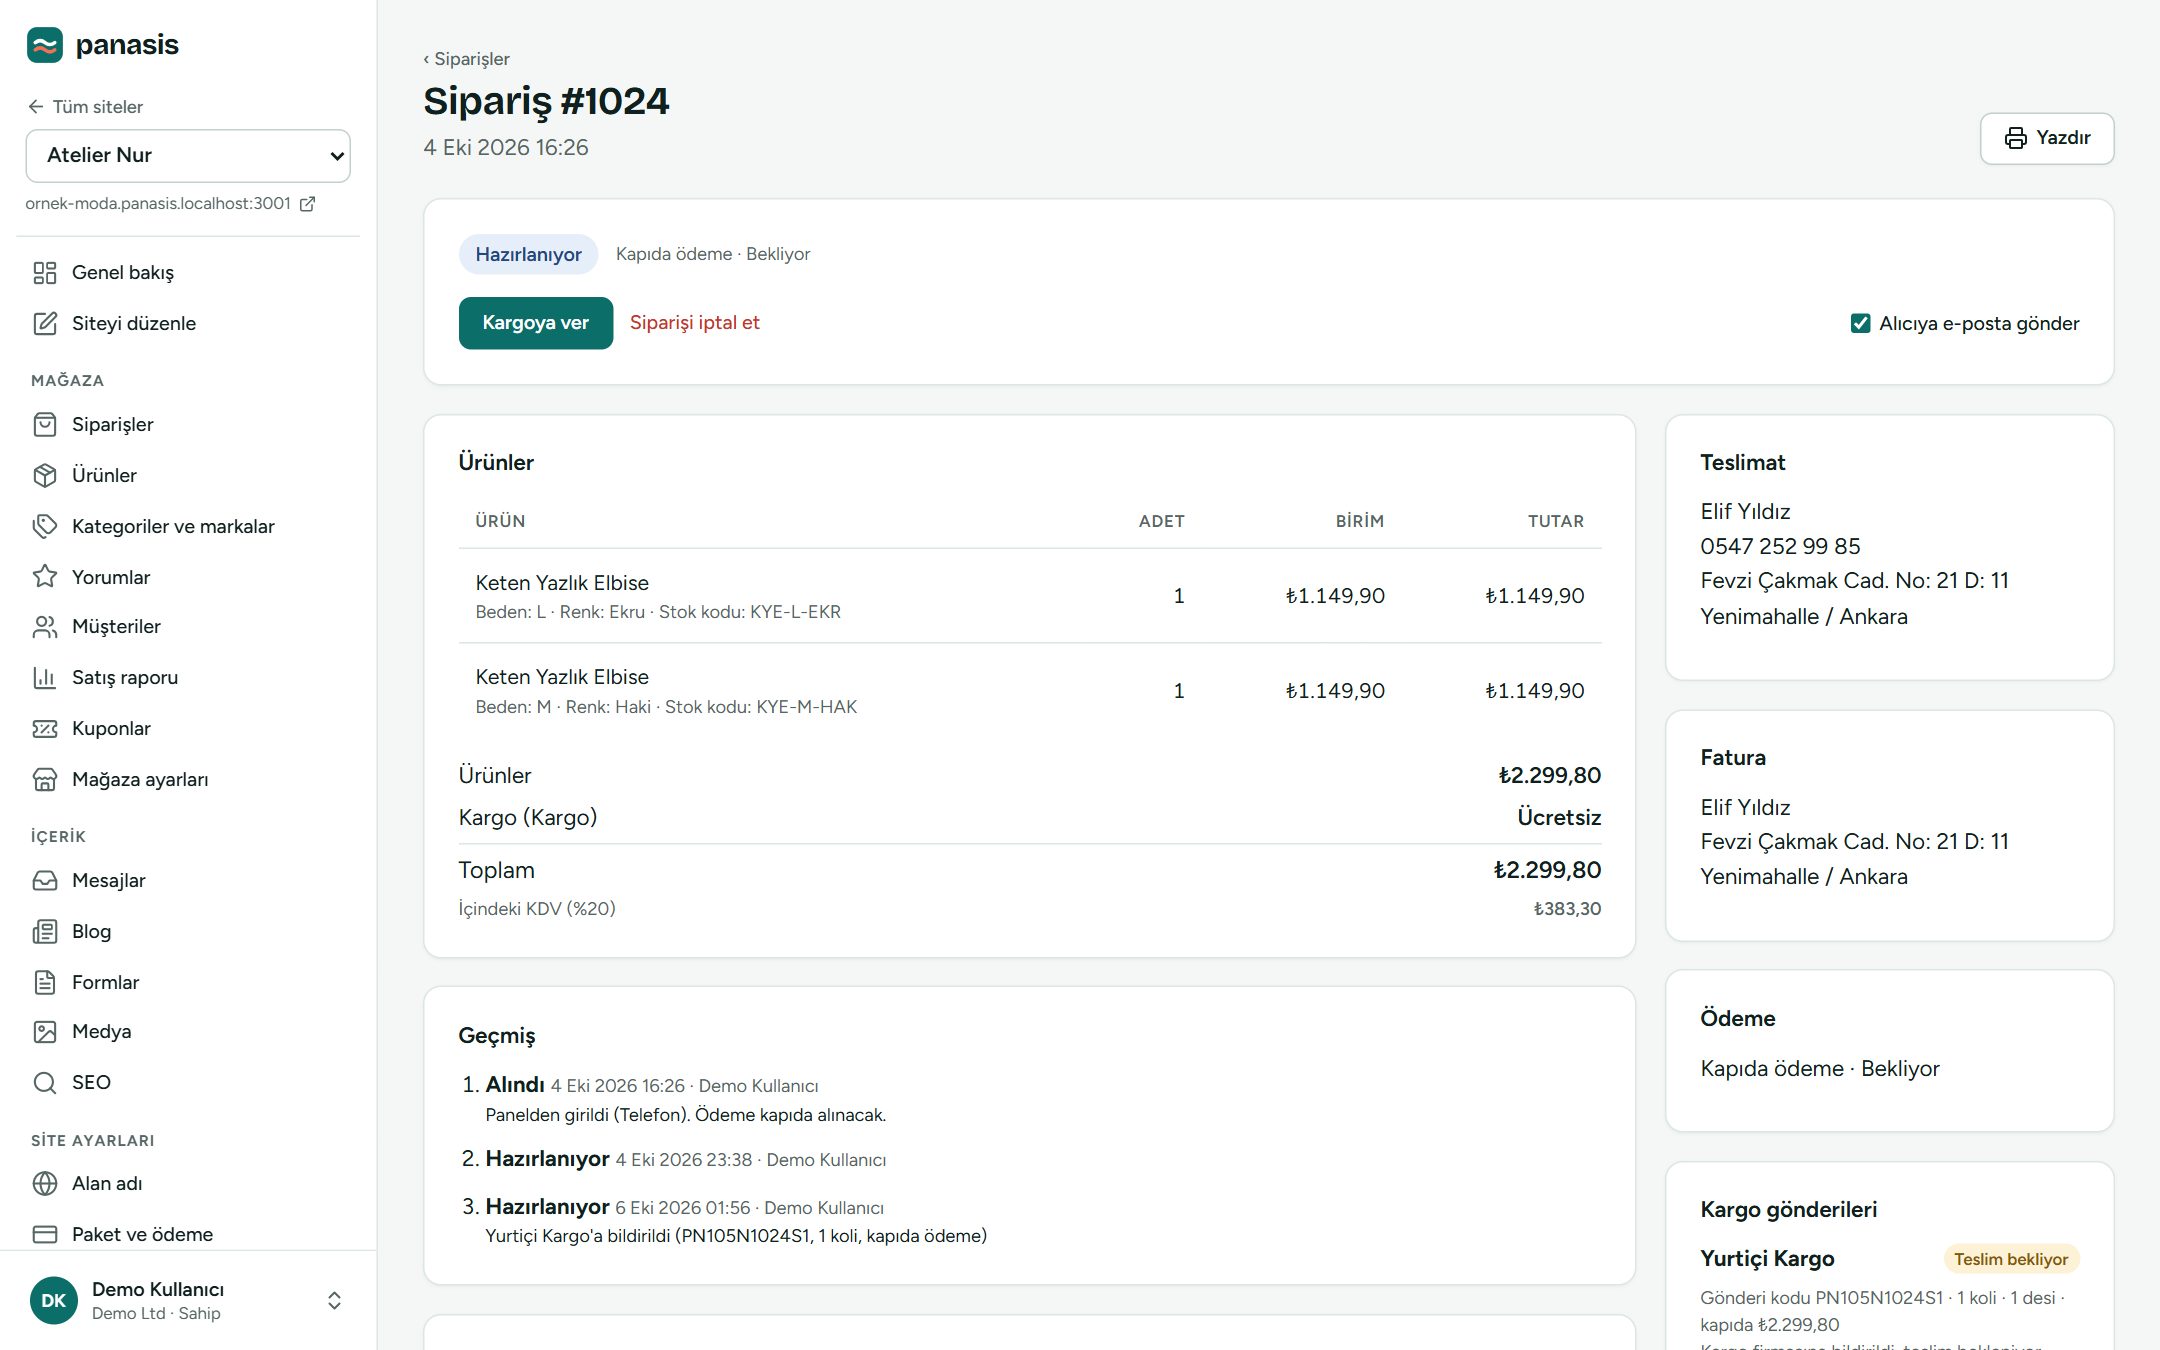Click the Siteyi düzenle pencil icon
Viewport: 2160px width, 1350px height.
(45, 324)
